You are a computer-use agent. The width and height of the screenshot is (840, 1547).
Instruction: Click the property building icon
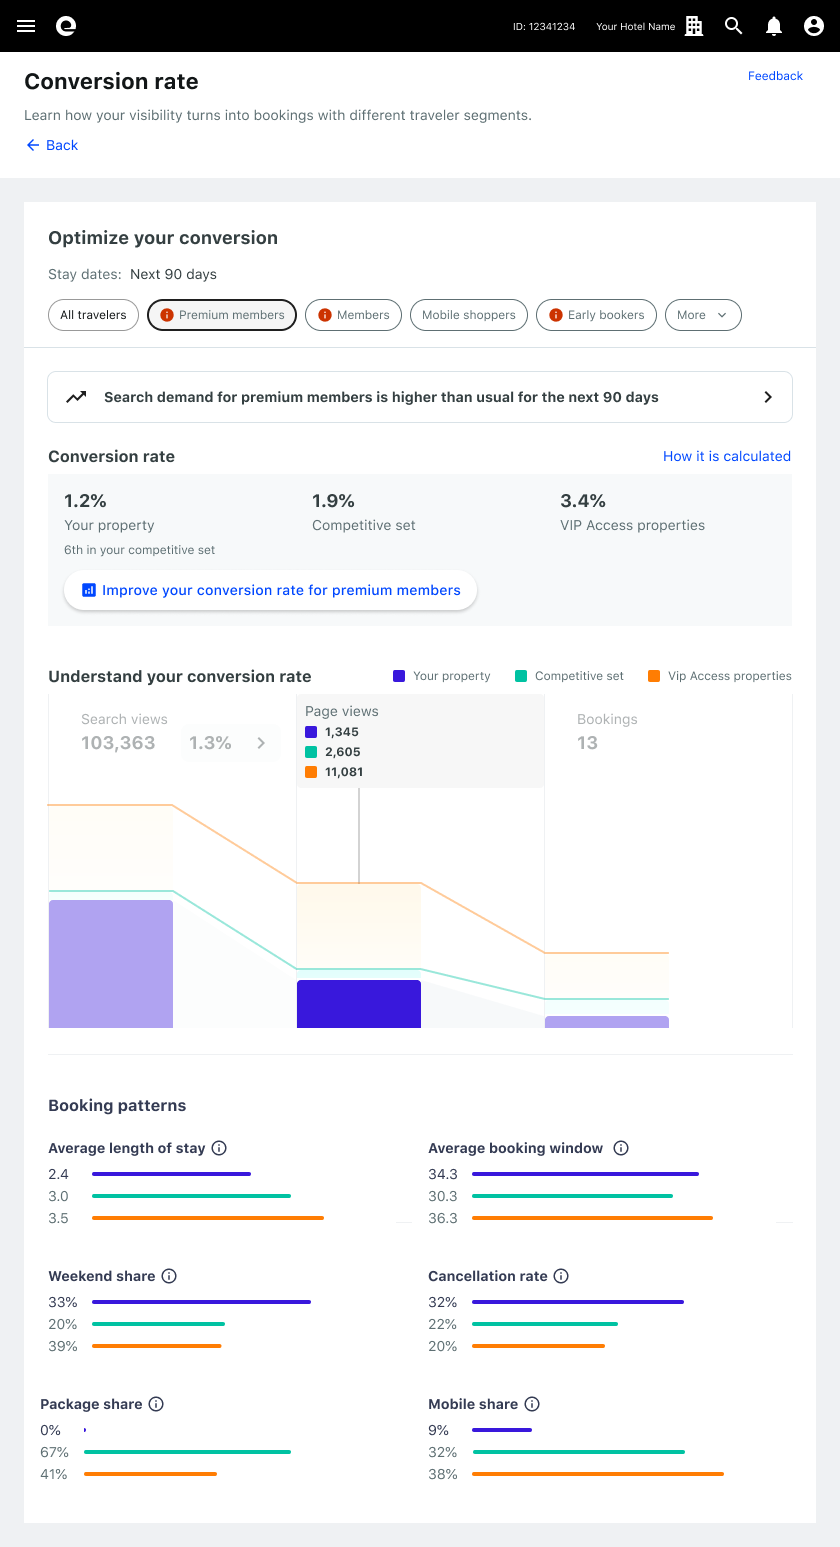[693, 26]
